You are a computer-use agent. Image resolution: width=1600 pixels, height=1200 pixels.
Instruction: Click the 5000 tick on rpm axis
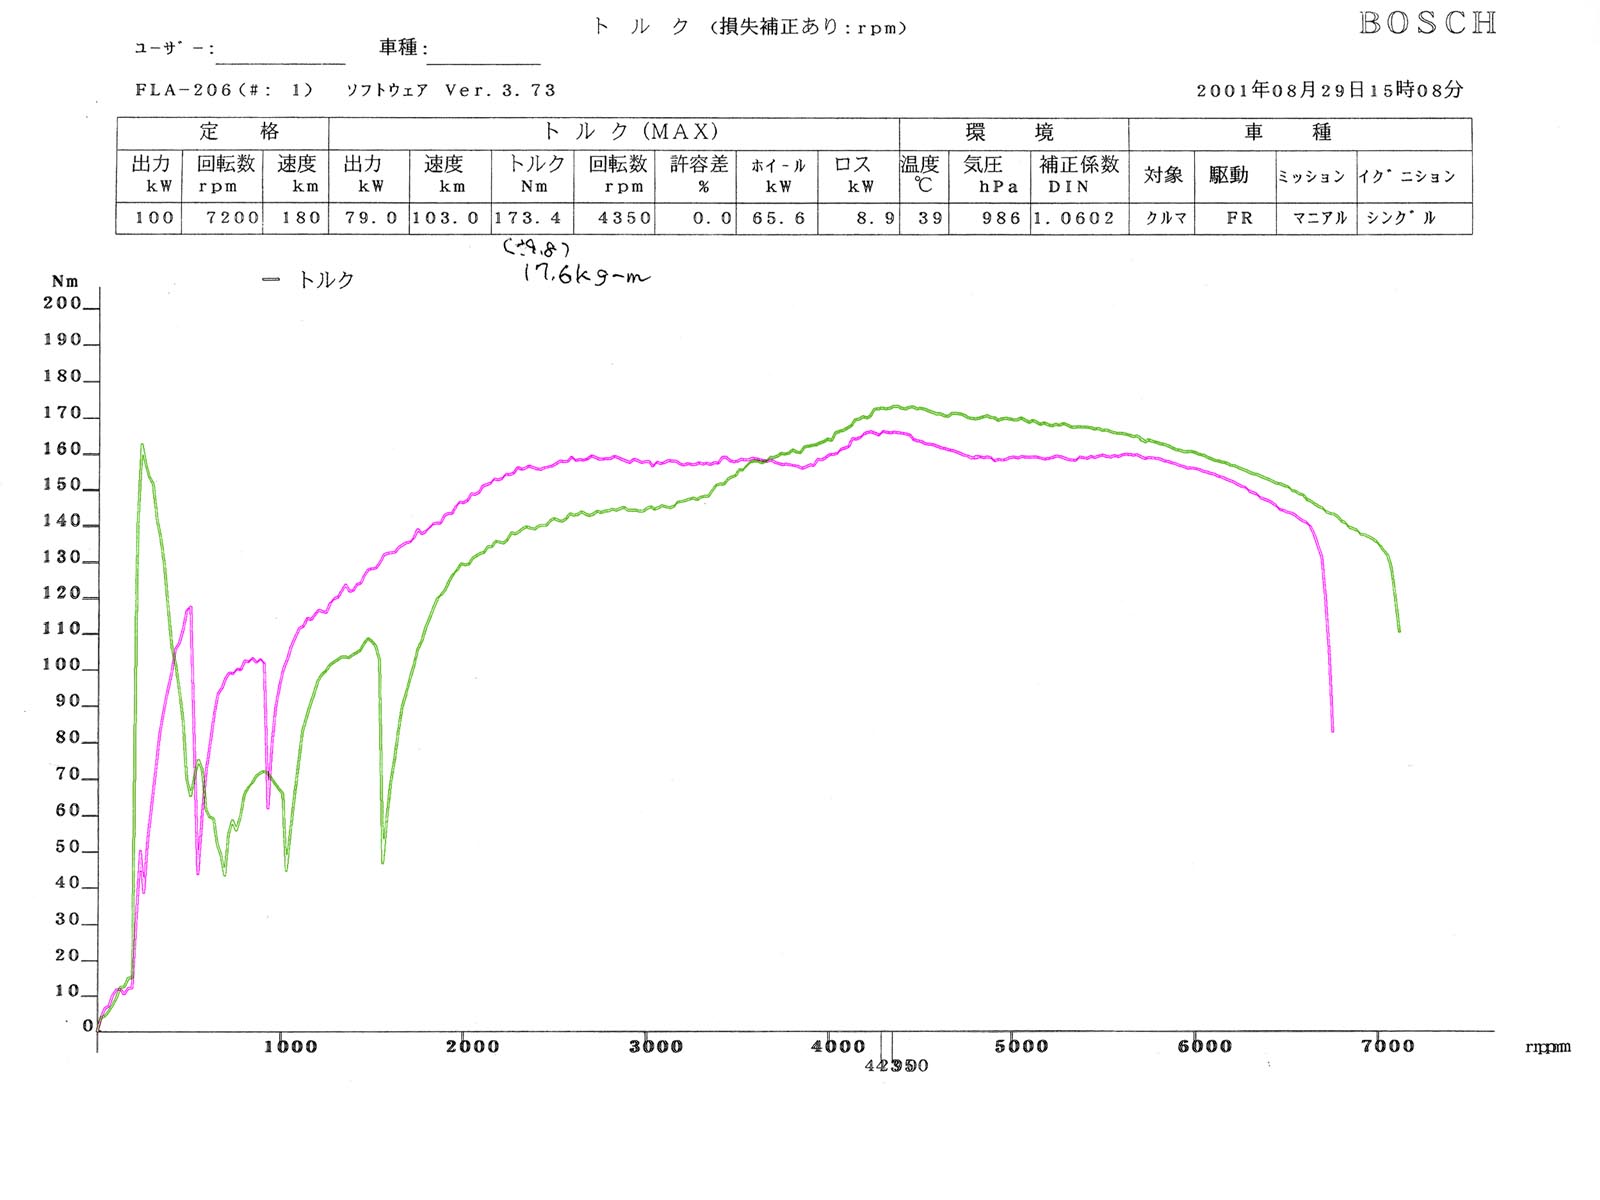pyautogui.click(x=1020, y=1047)
